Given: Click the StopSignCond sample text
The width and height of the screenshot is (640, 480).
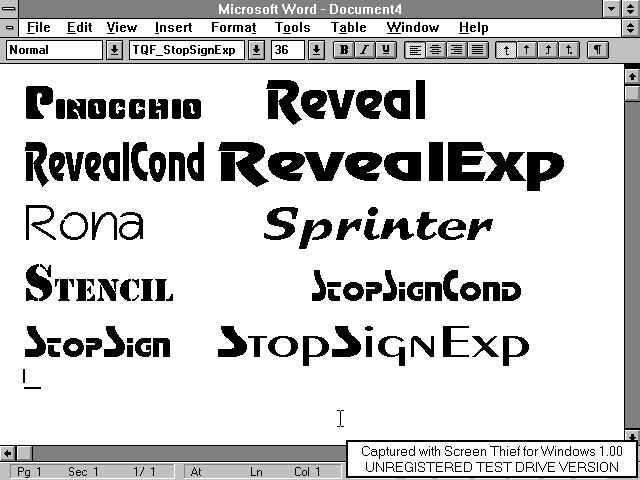Looking at the screenshot, I should (416, 286).
